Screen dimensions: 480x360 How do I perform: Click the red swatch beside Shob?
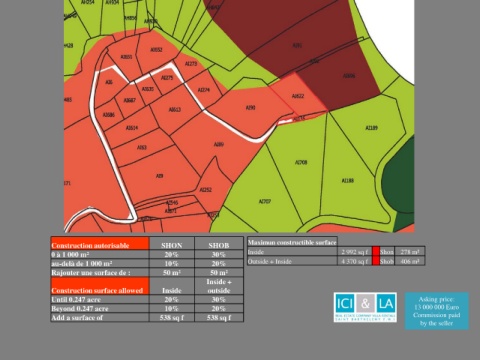(x=376, y=261)
